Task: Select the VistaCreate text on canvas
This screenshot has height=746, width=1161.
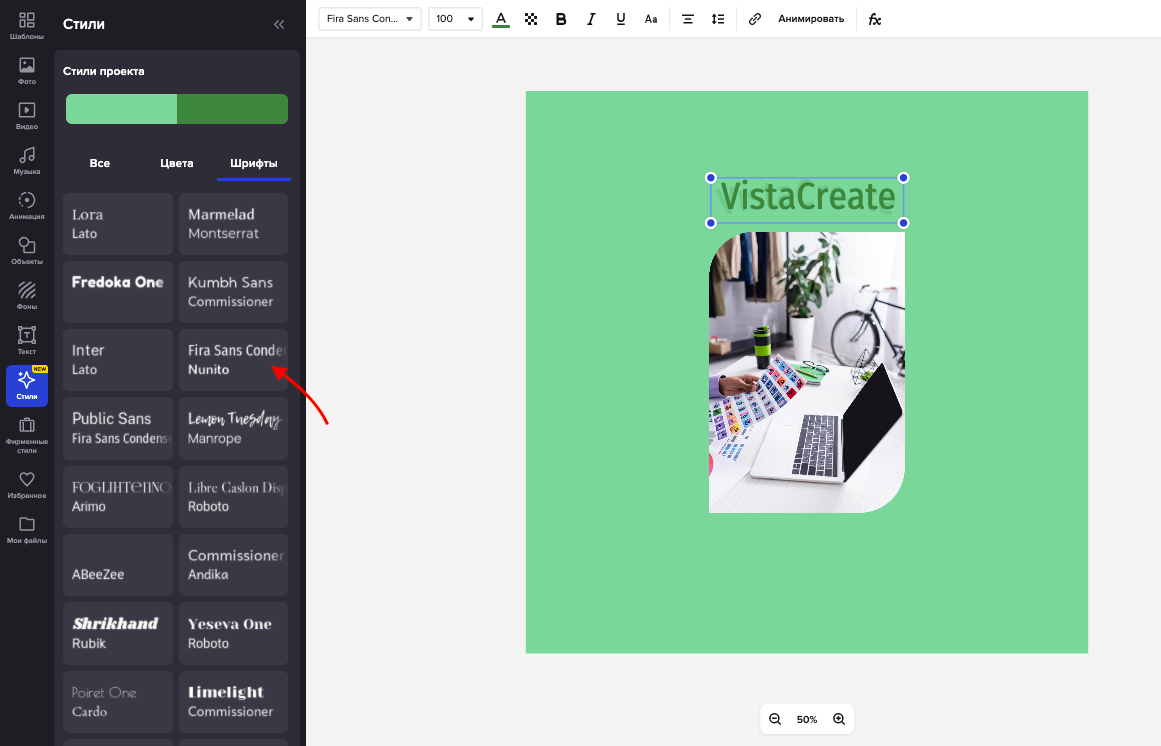Action: (x=807, y=200)
